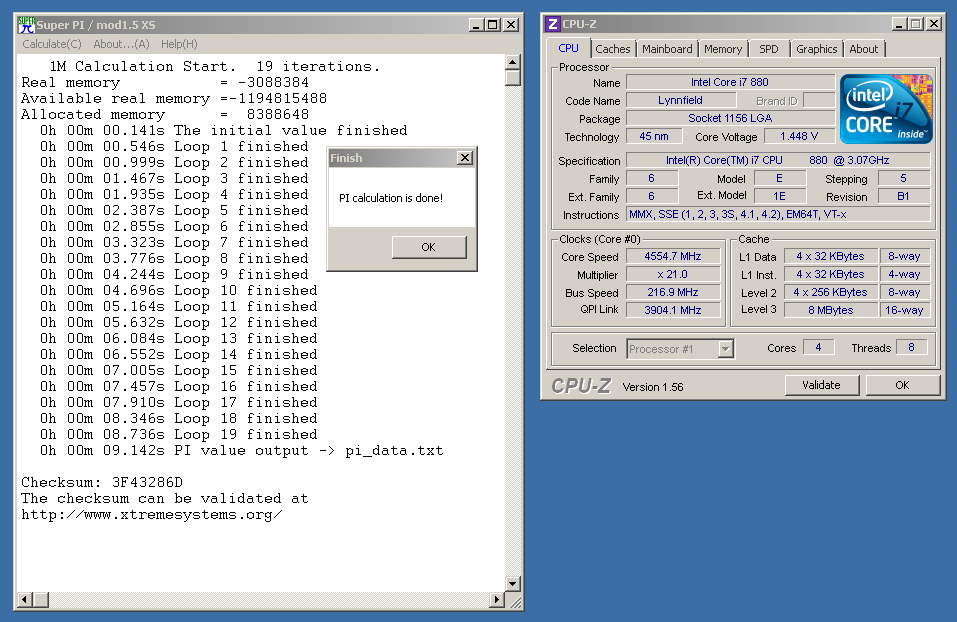The width and height of the screenshot is (957, 622).
Task: Click the Bus Speed value '216.9 MHz'
Action: [673, 292]
